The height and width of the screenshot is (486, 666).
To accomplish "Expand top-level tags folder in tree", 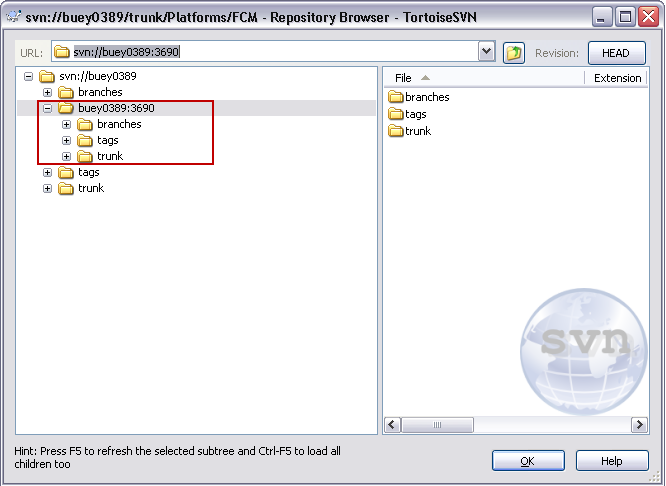I will pos(48,172).
